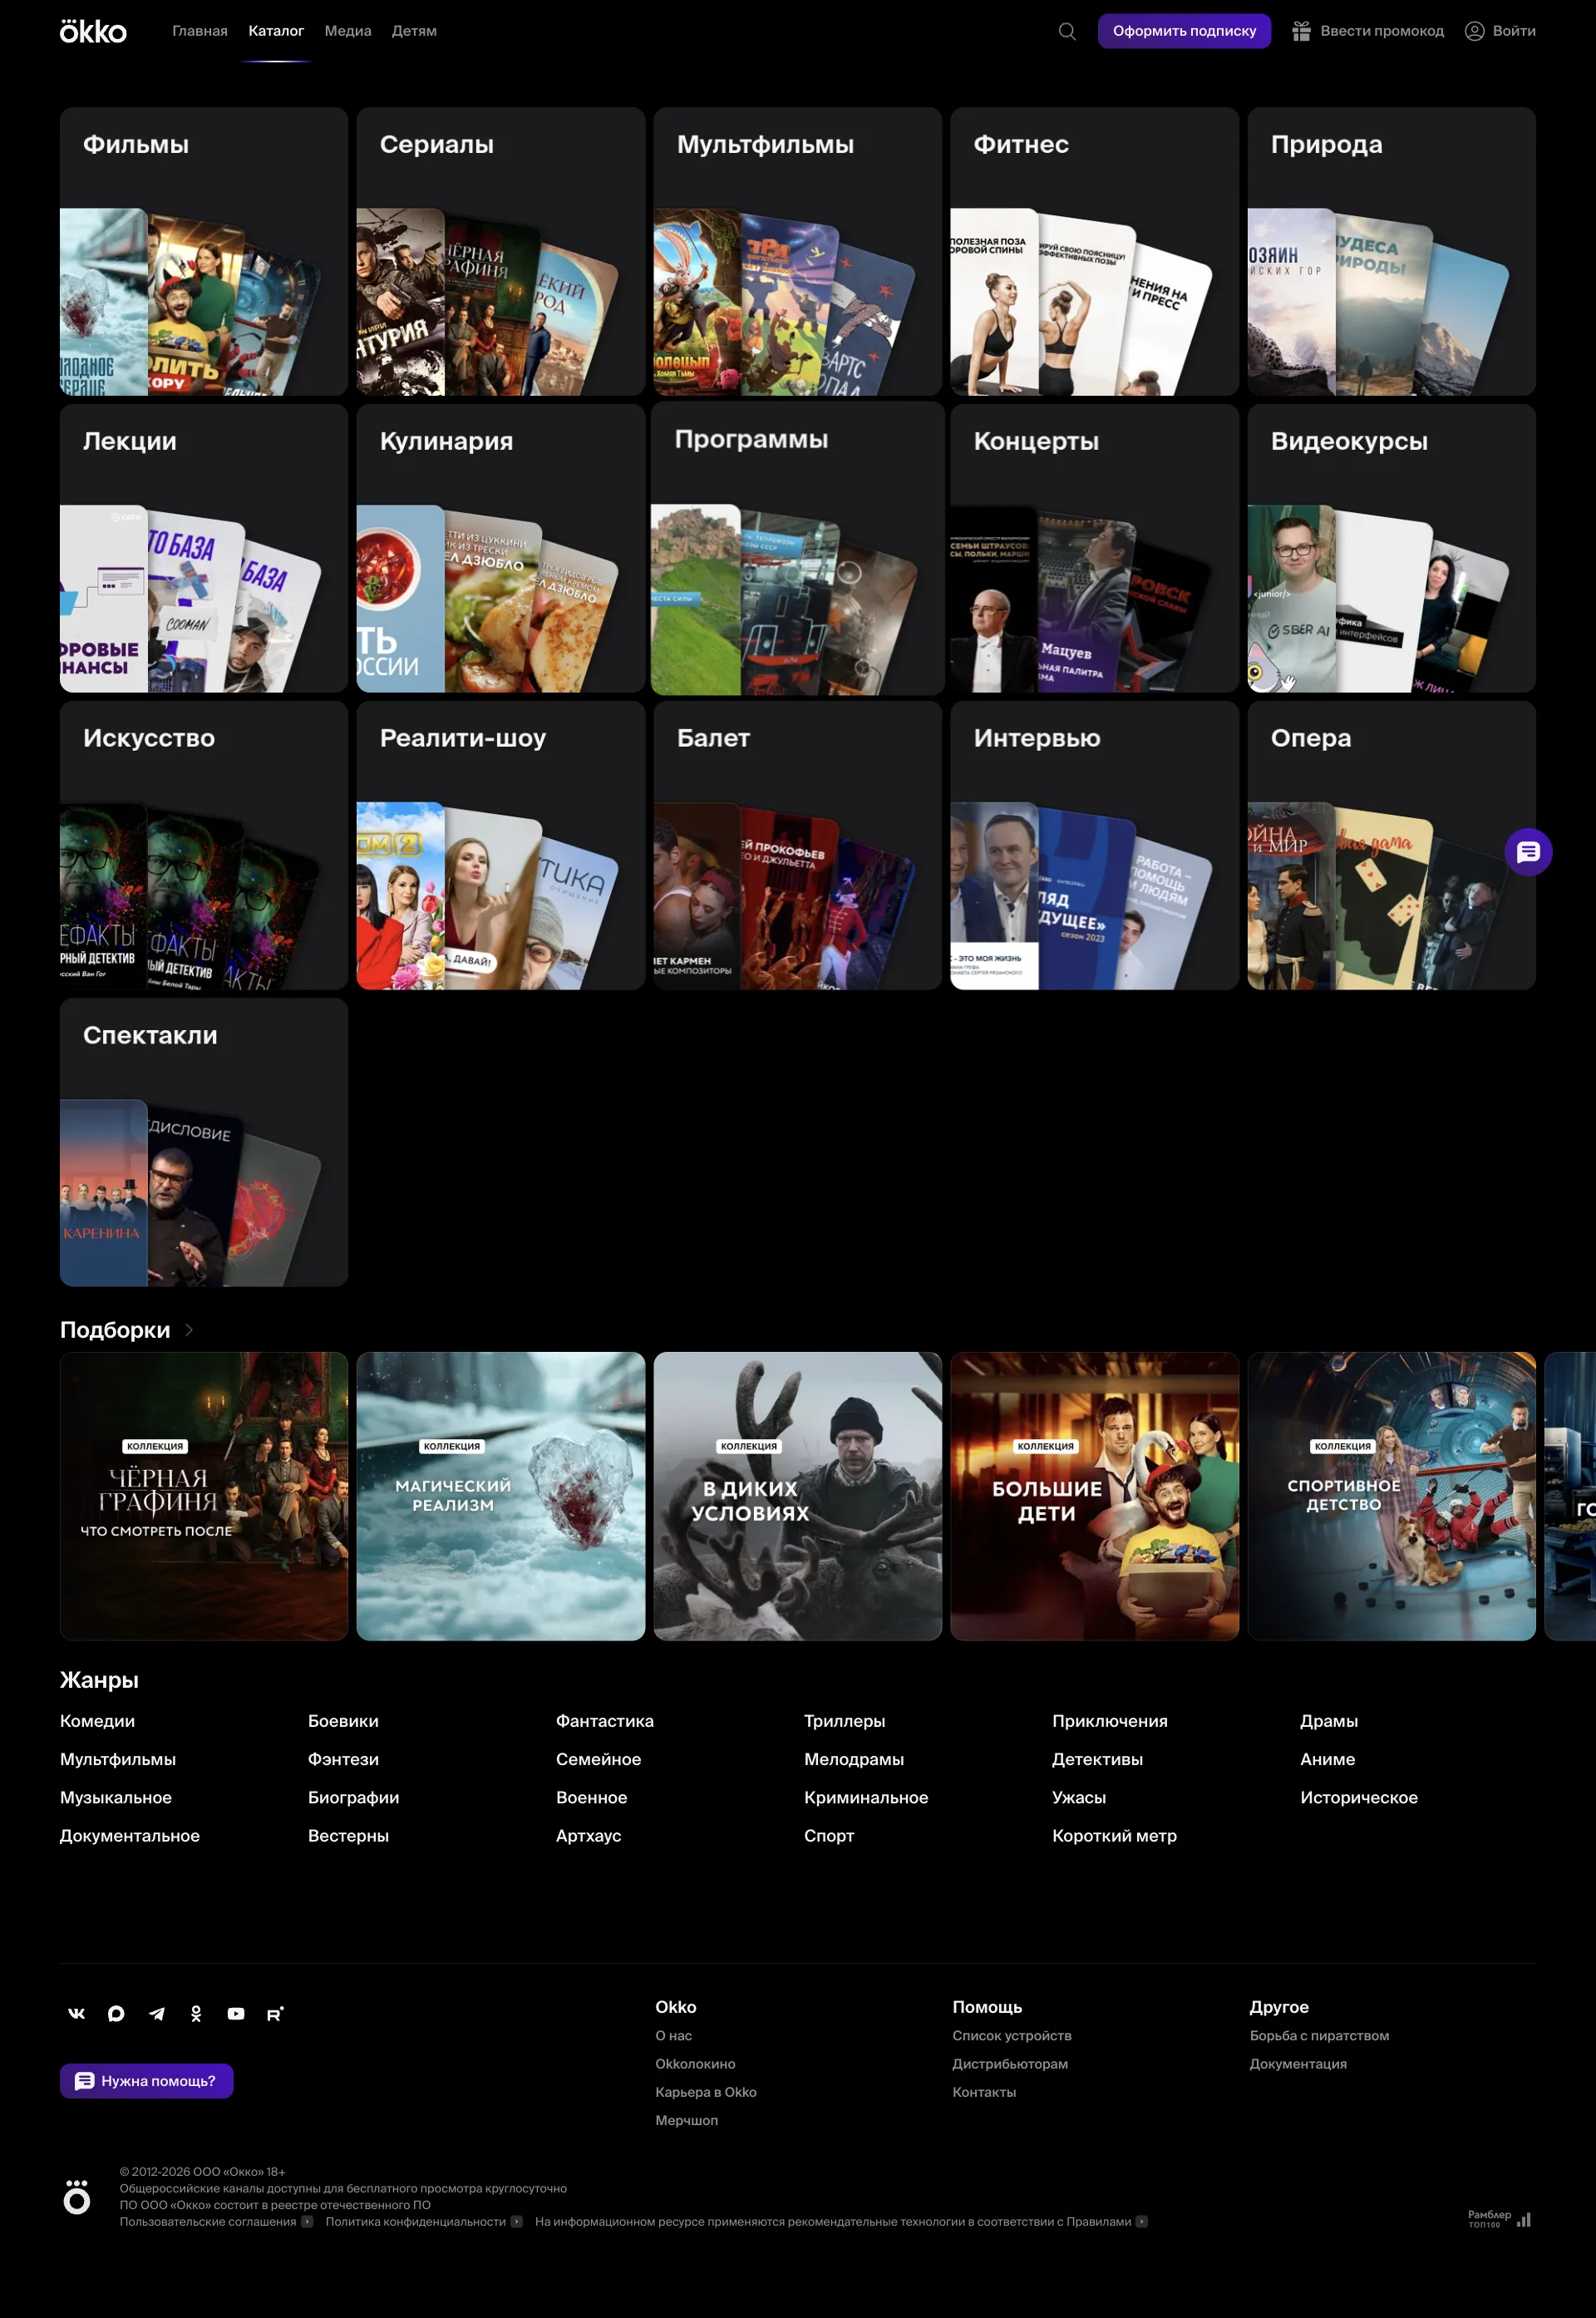Click the Rambler Top100 counter icon

(1499, 2218)
